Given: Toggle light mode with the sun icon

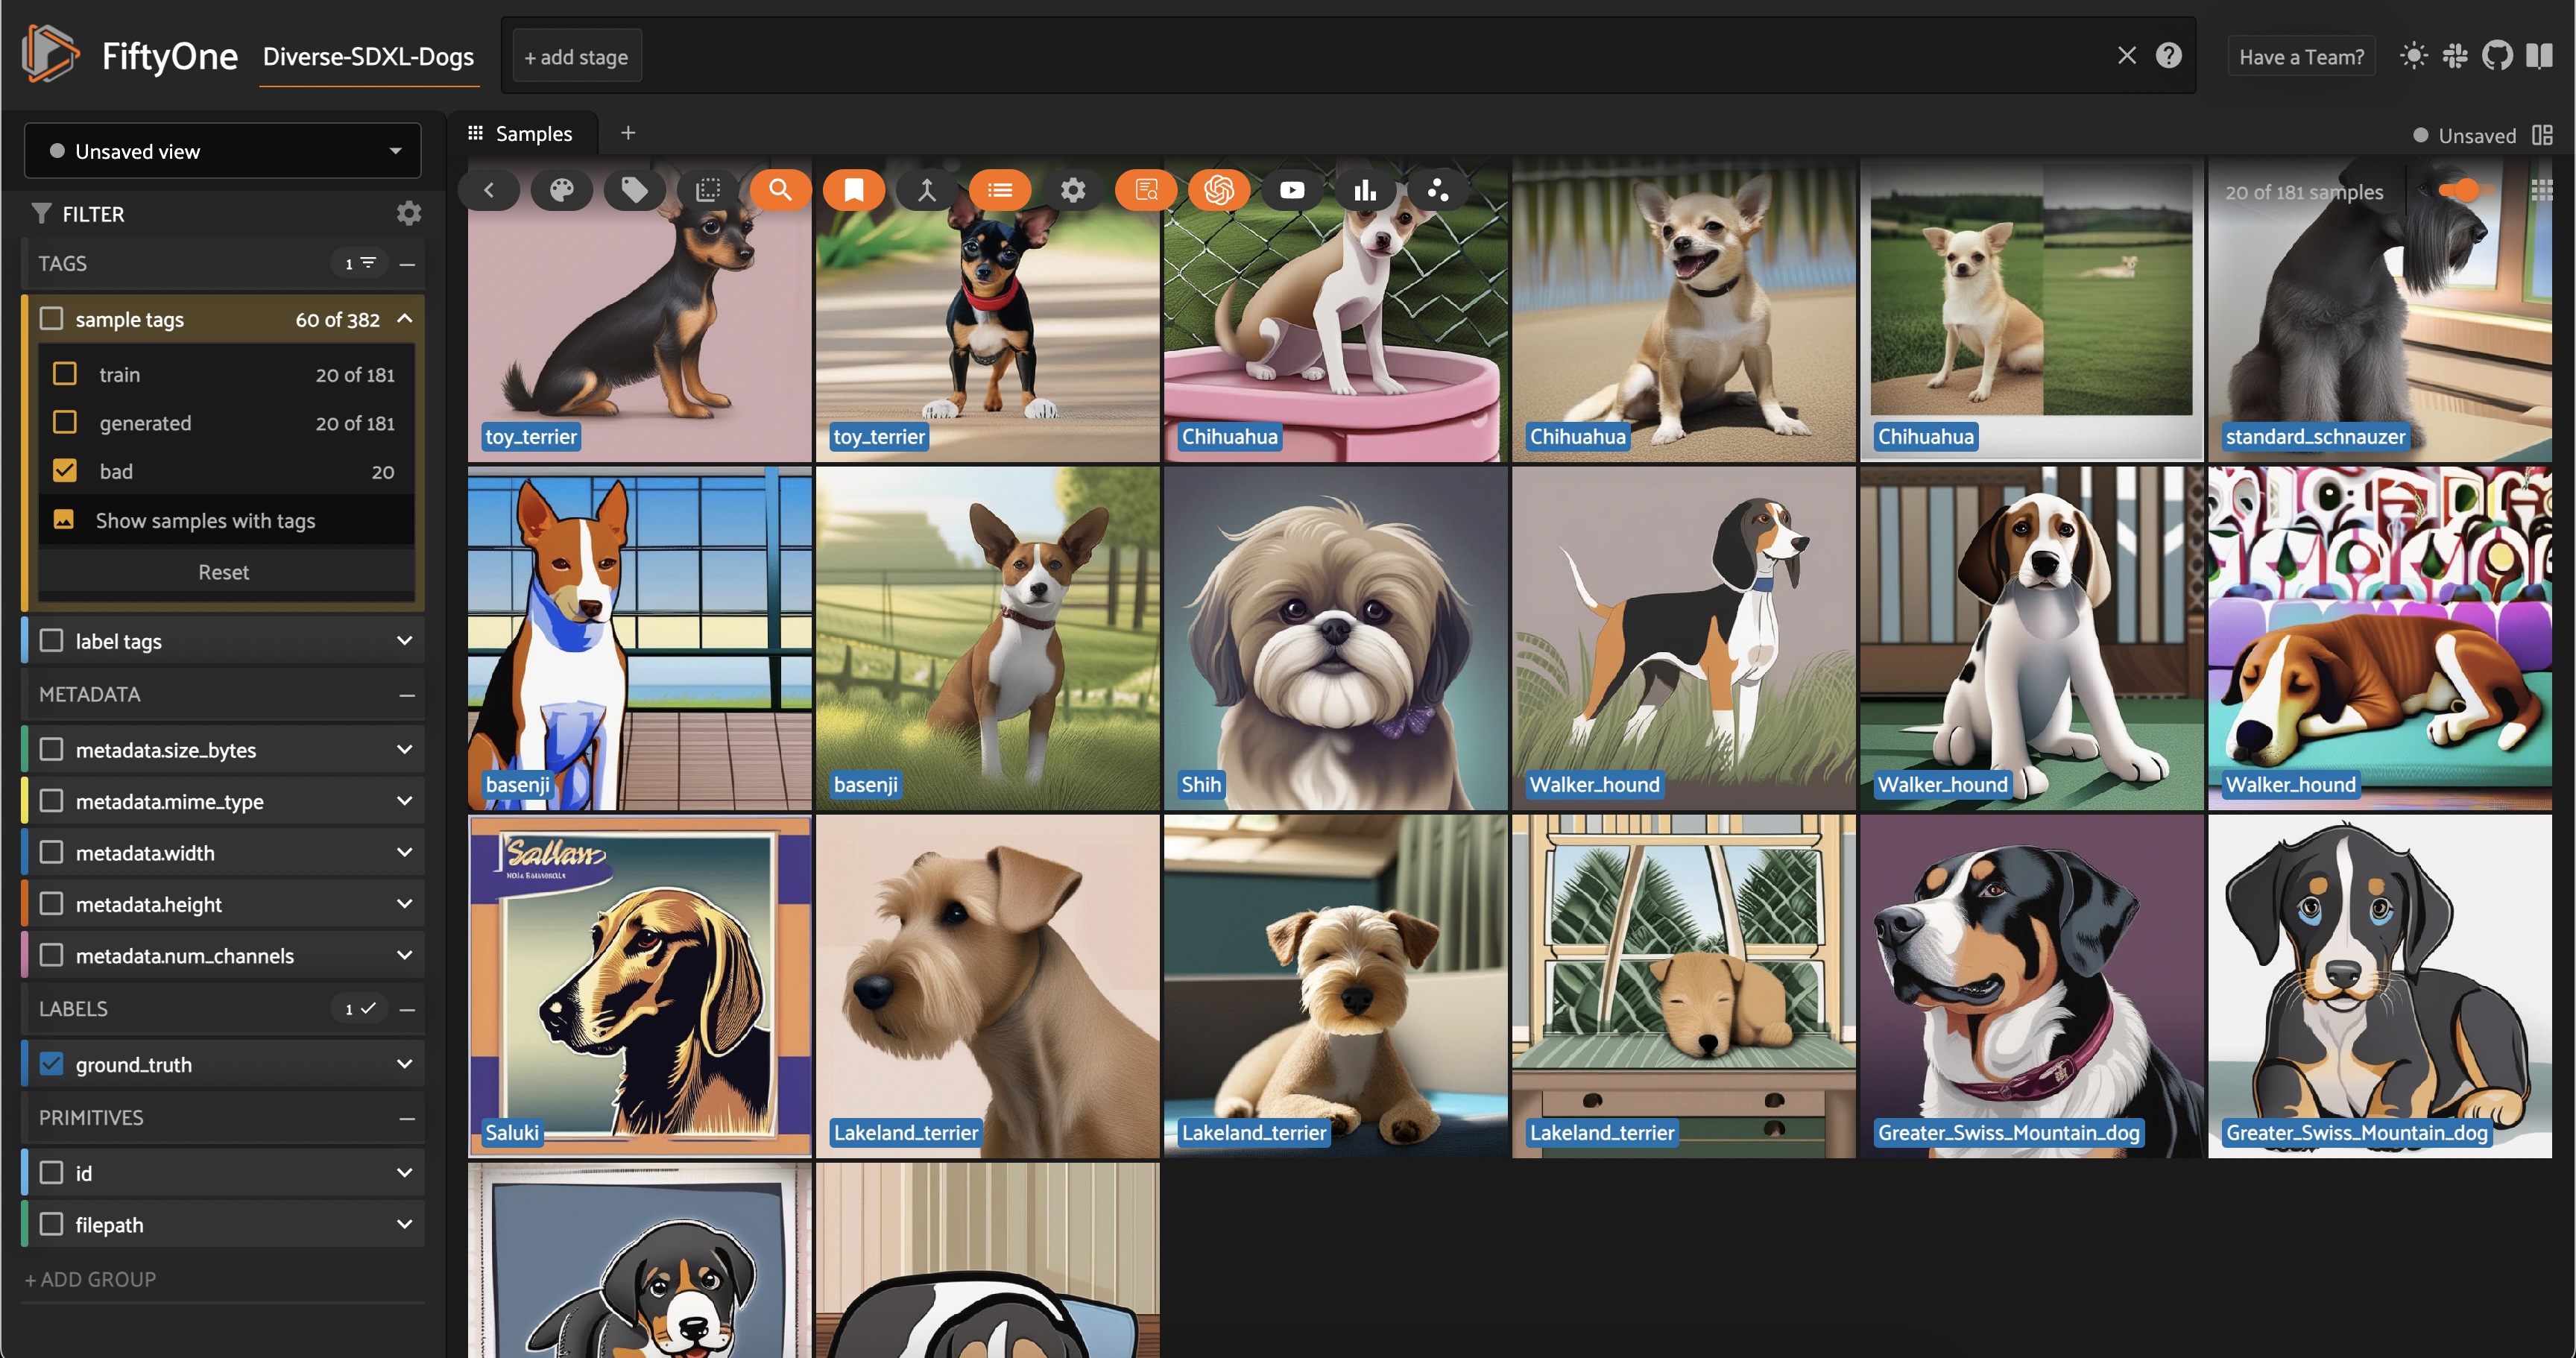Looking at the screenshot, I should (x=2413, y=56).
